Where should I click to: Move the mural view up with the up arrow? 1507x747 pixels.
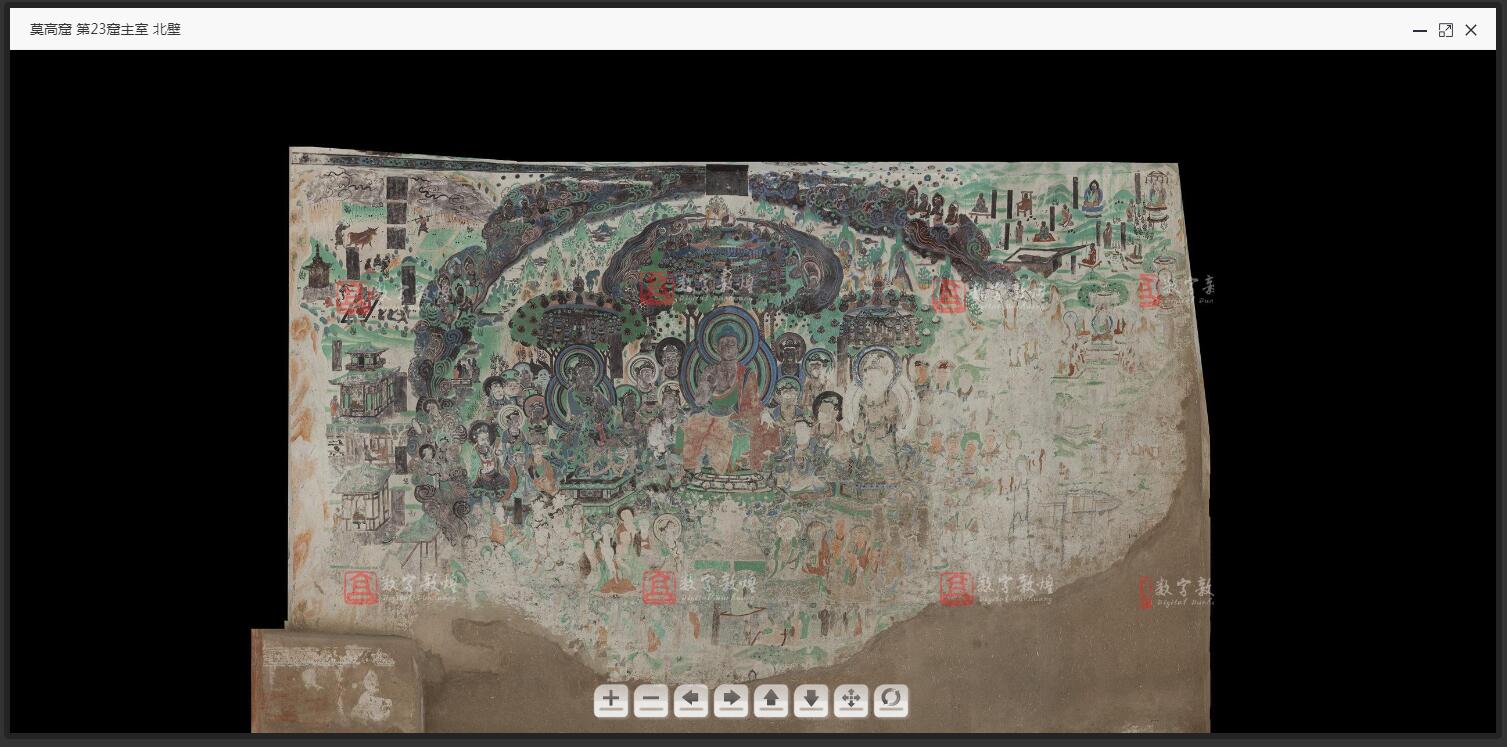pyautogui.click(x=771, y=700)
